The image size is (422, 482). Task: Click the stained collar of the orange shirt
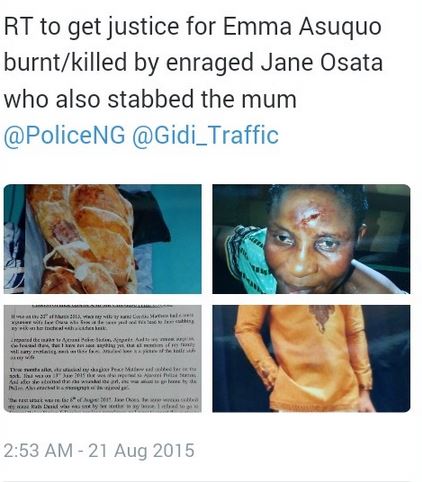tap(322, 318)
